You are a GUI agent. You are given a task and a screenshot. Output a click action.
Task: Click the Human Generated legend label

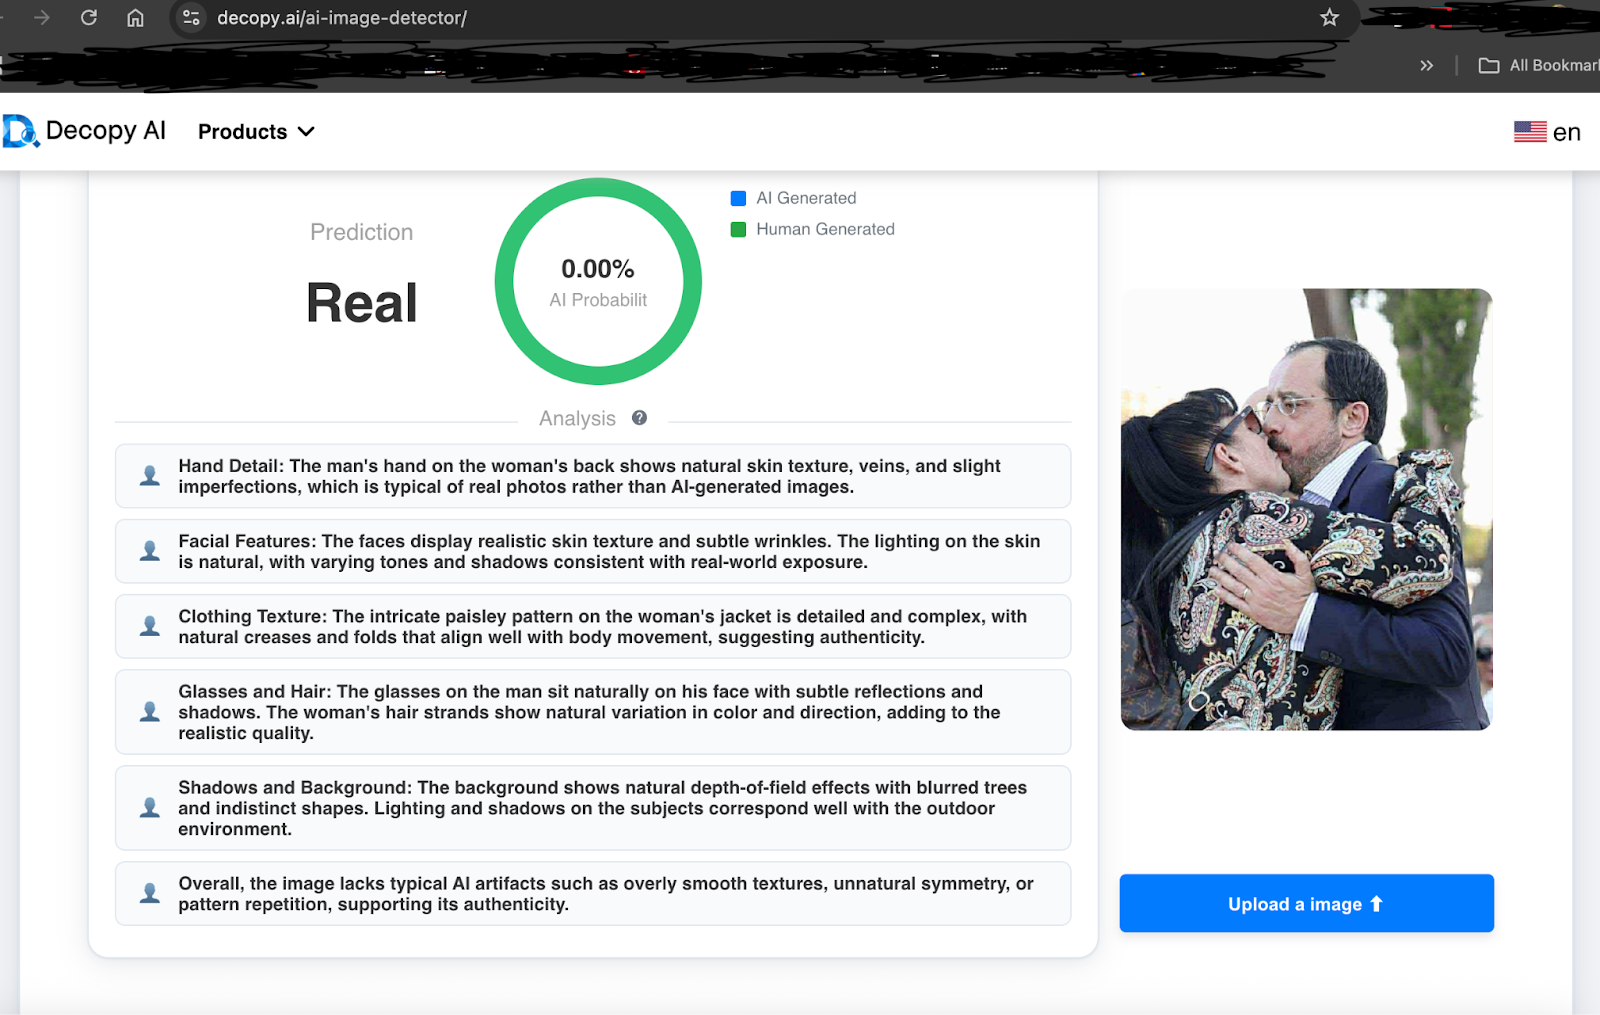825,229
